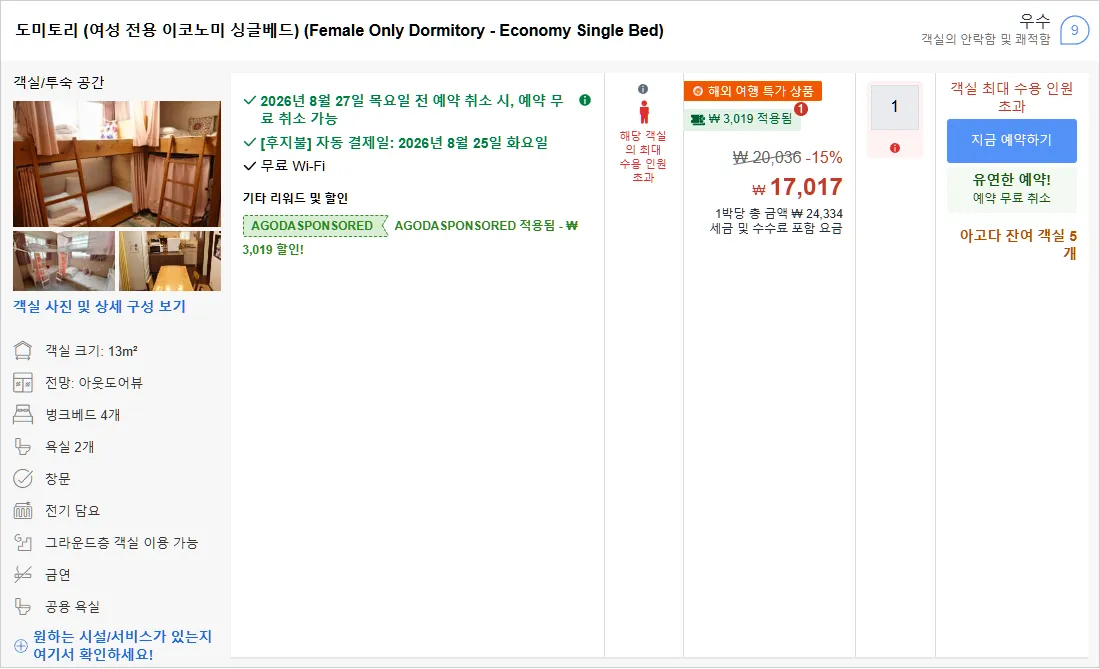Viewport: 1100px width, 669px height.
Task: Click the bunk bed icon
Action: (x=23, y=414)
